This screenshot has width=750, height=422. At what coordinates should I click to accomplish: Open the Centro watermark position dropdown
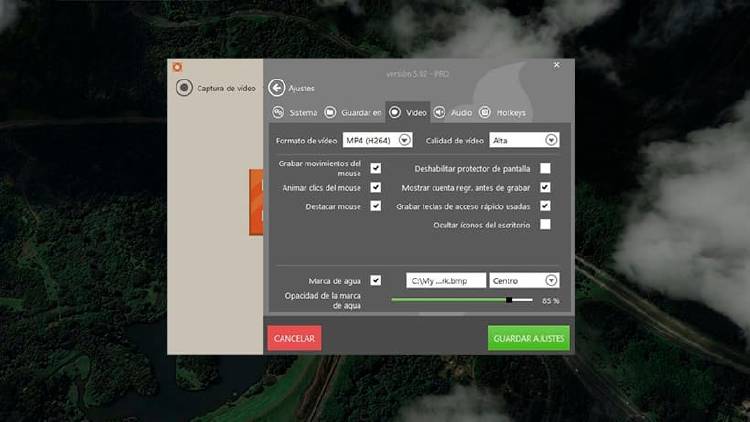(x=524, y=280)
